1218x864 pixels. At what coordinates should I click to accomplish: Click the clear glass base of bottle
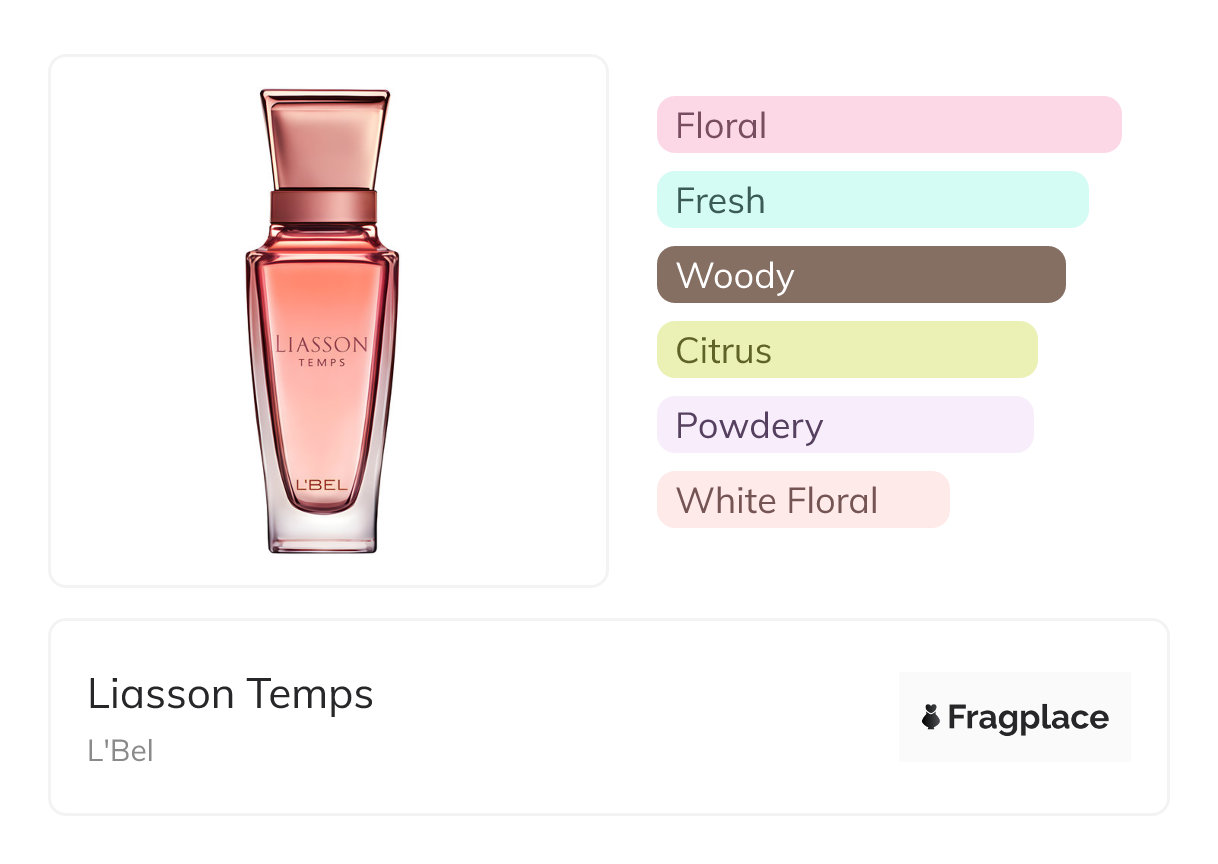click(322, 533)
